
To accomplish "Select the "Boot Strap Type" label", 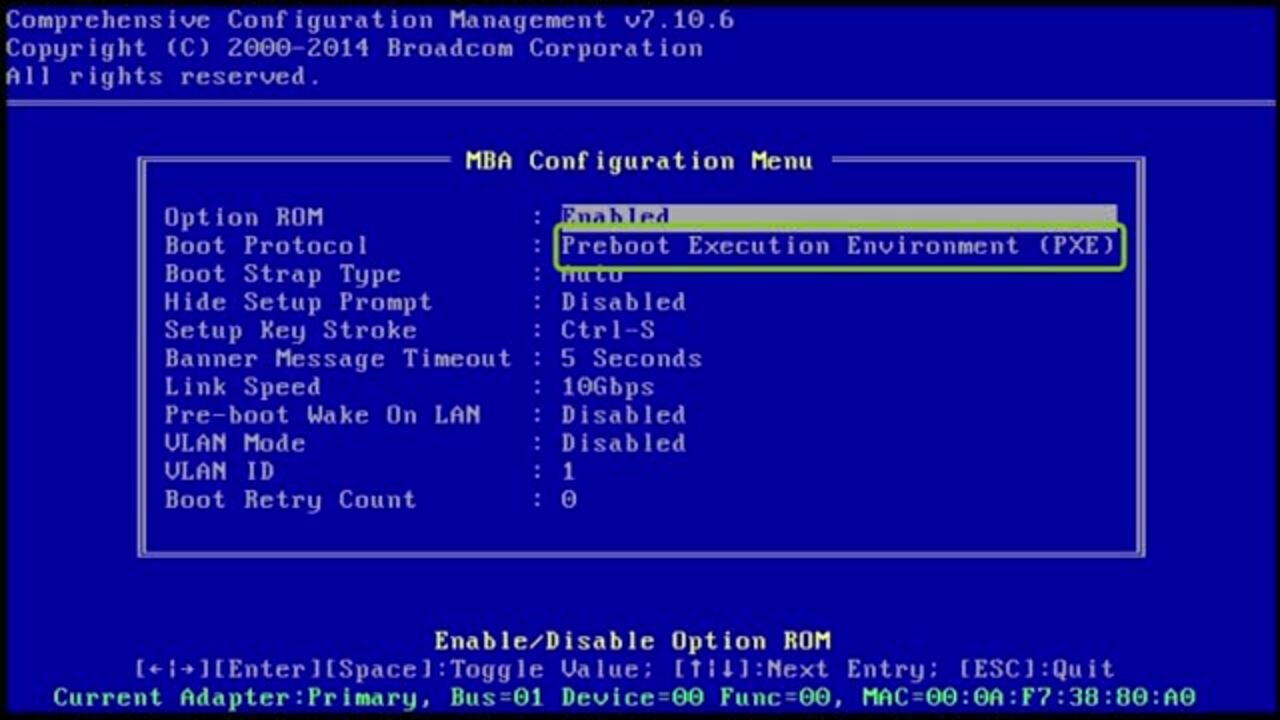I will pos(282,274).
